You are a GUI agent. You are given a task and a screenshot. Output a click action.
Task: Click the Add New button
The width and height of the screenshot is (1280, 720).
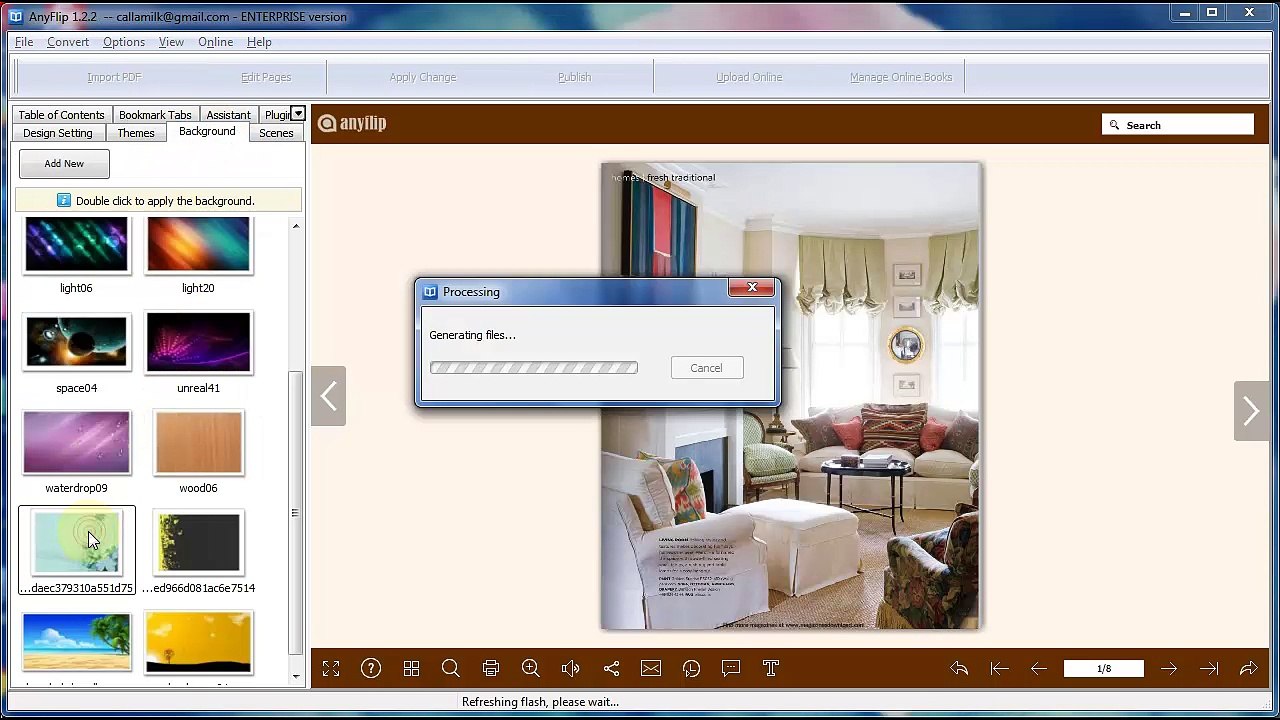(64, 163)
